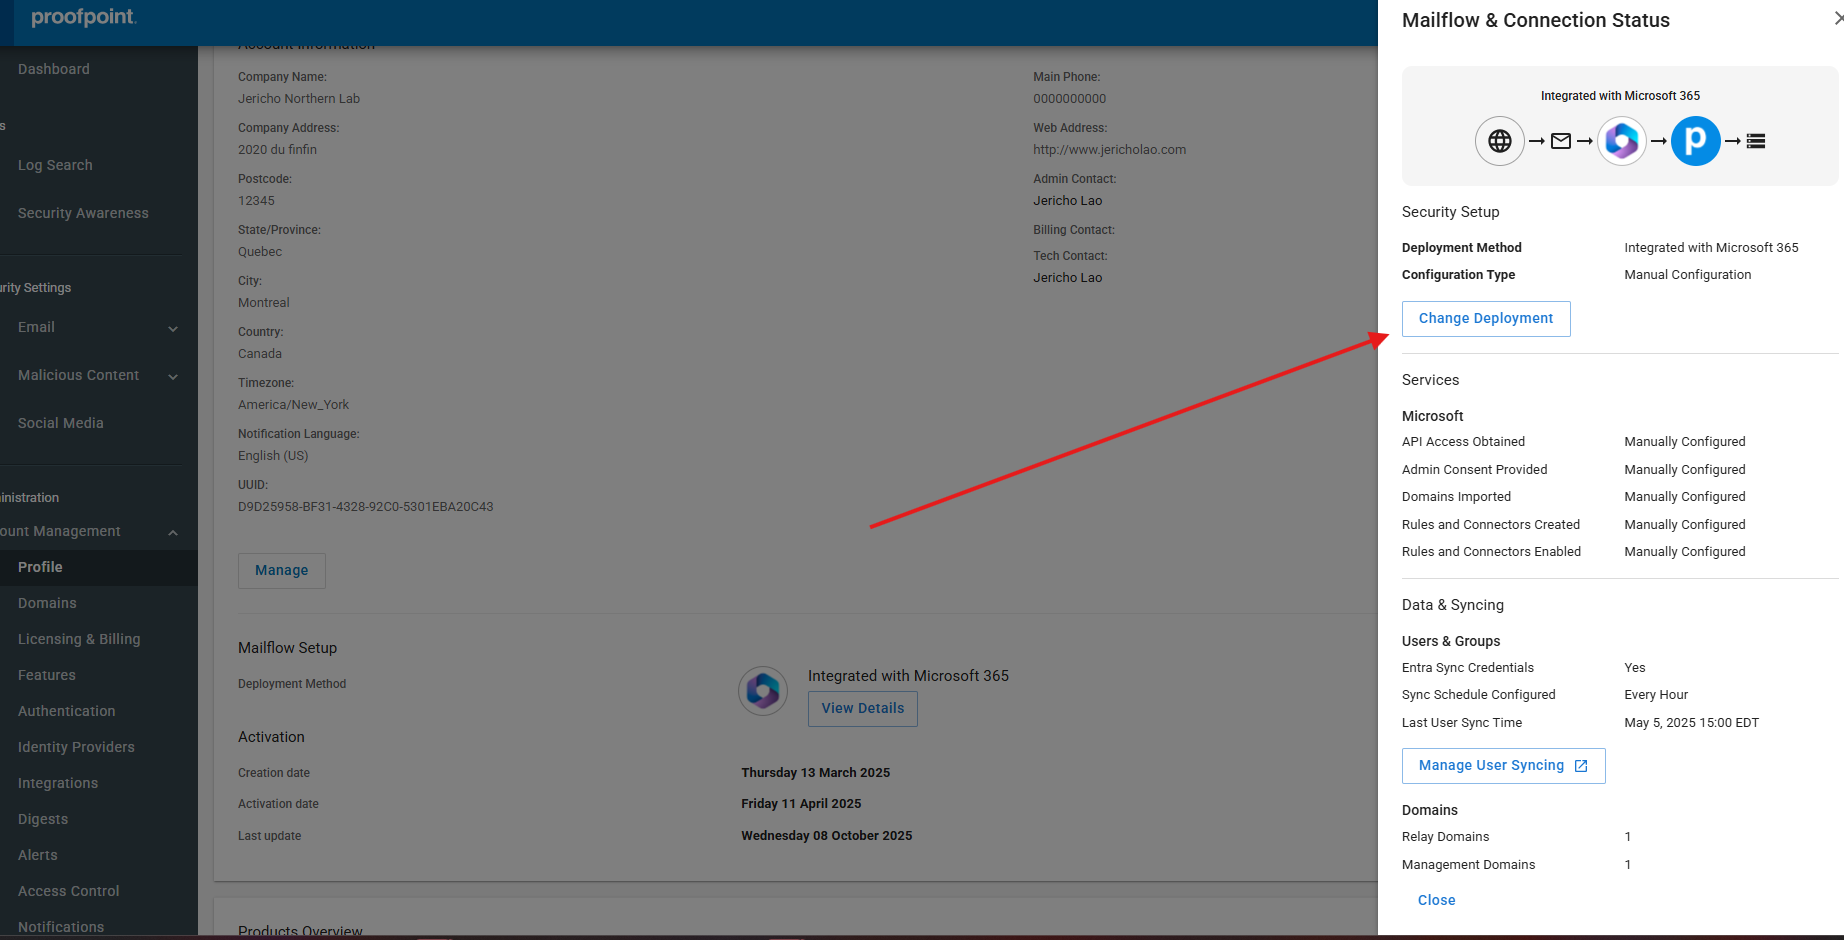Open Alerts settings
Viewport: 1844px width, 940px height.
coord(38,855)
